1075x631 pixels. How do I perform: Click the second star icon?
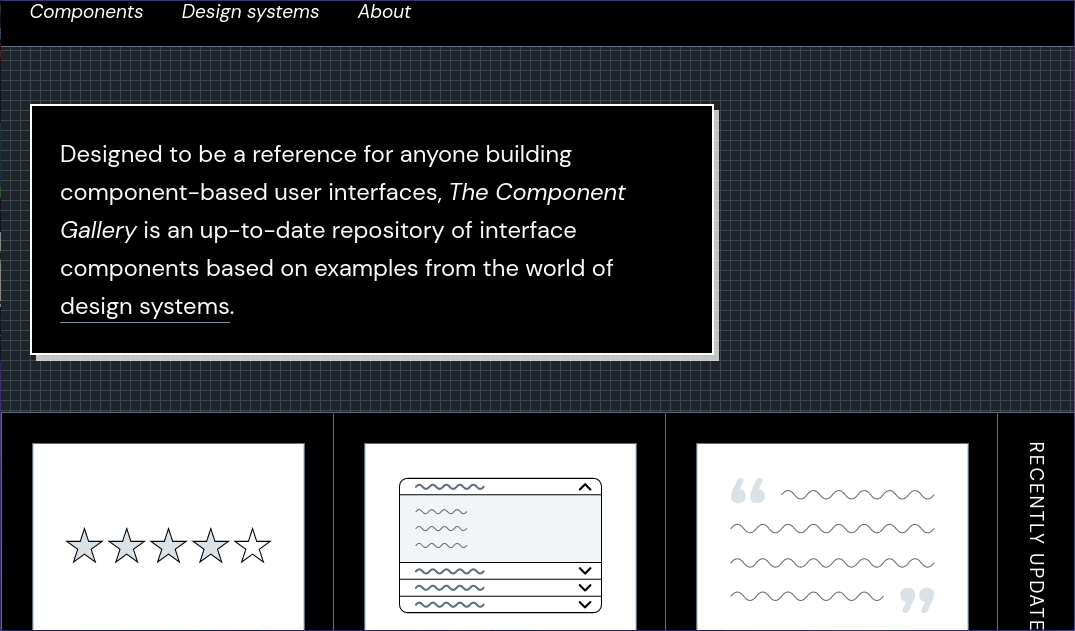[x=126, y=545]
